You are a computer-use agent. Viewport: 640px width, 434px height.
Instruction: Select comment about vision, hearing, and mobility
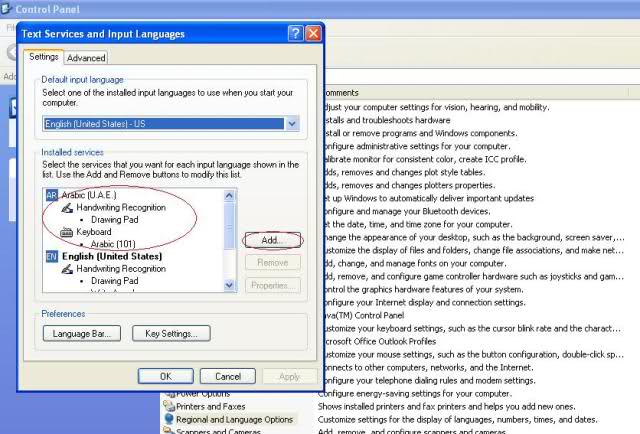pos(437,107)
